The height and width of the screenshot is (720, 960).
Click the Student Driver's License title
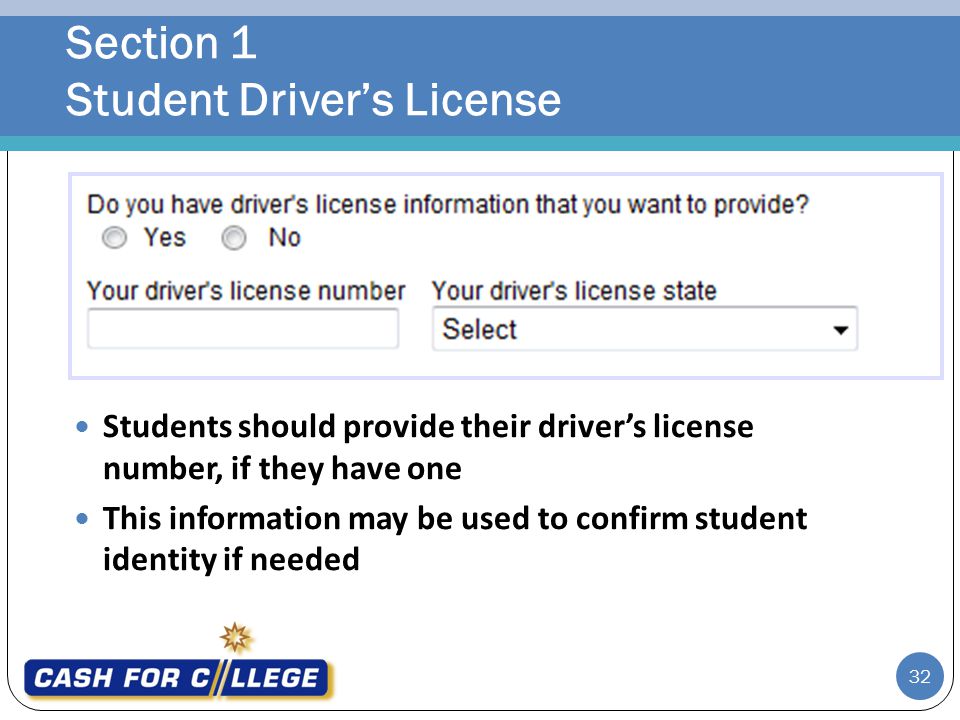pyautogui.click(x=313, y=100)
